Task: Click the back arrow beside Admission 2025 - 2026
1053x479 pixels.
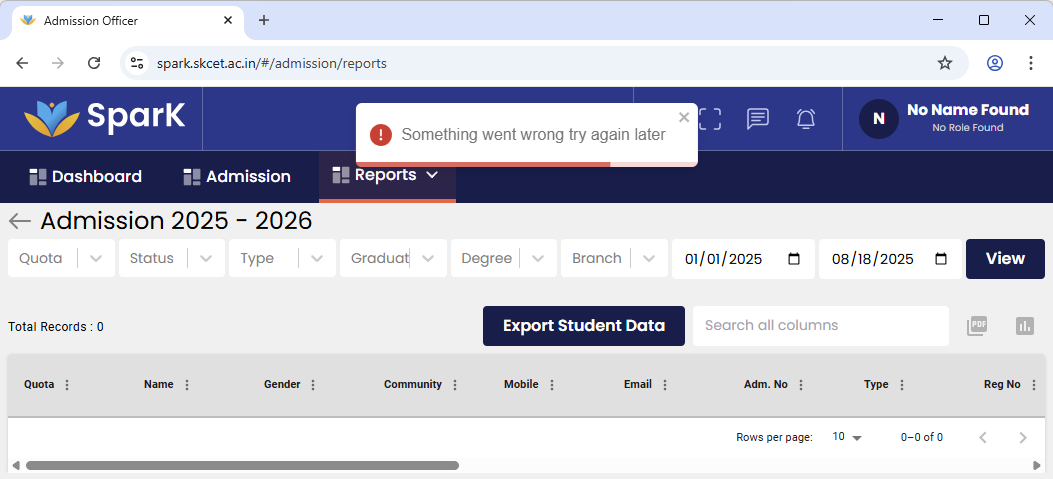Action: [x=19, y=221]
